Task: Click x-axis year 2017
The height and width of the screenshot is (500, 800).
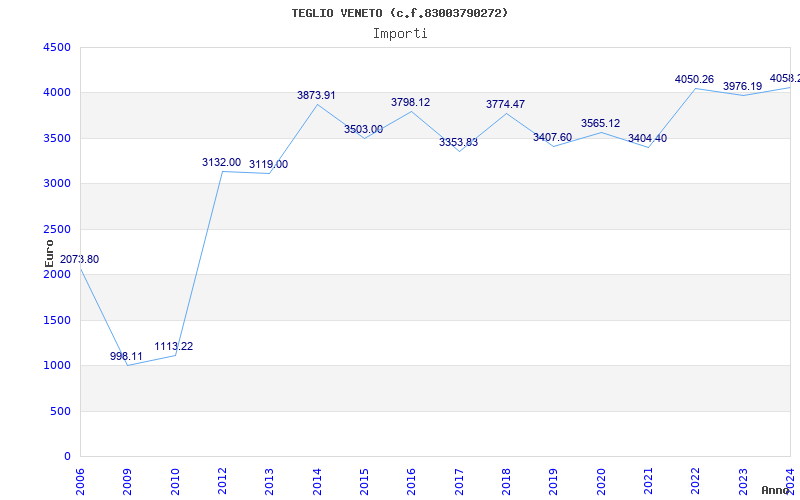Action: 459,482
